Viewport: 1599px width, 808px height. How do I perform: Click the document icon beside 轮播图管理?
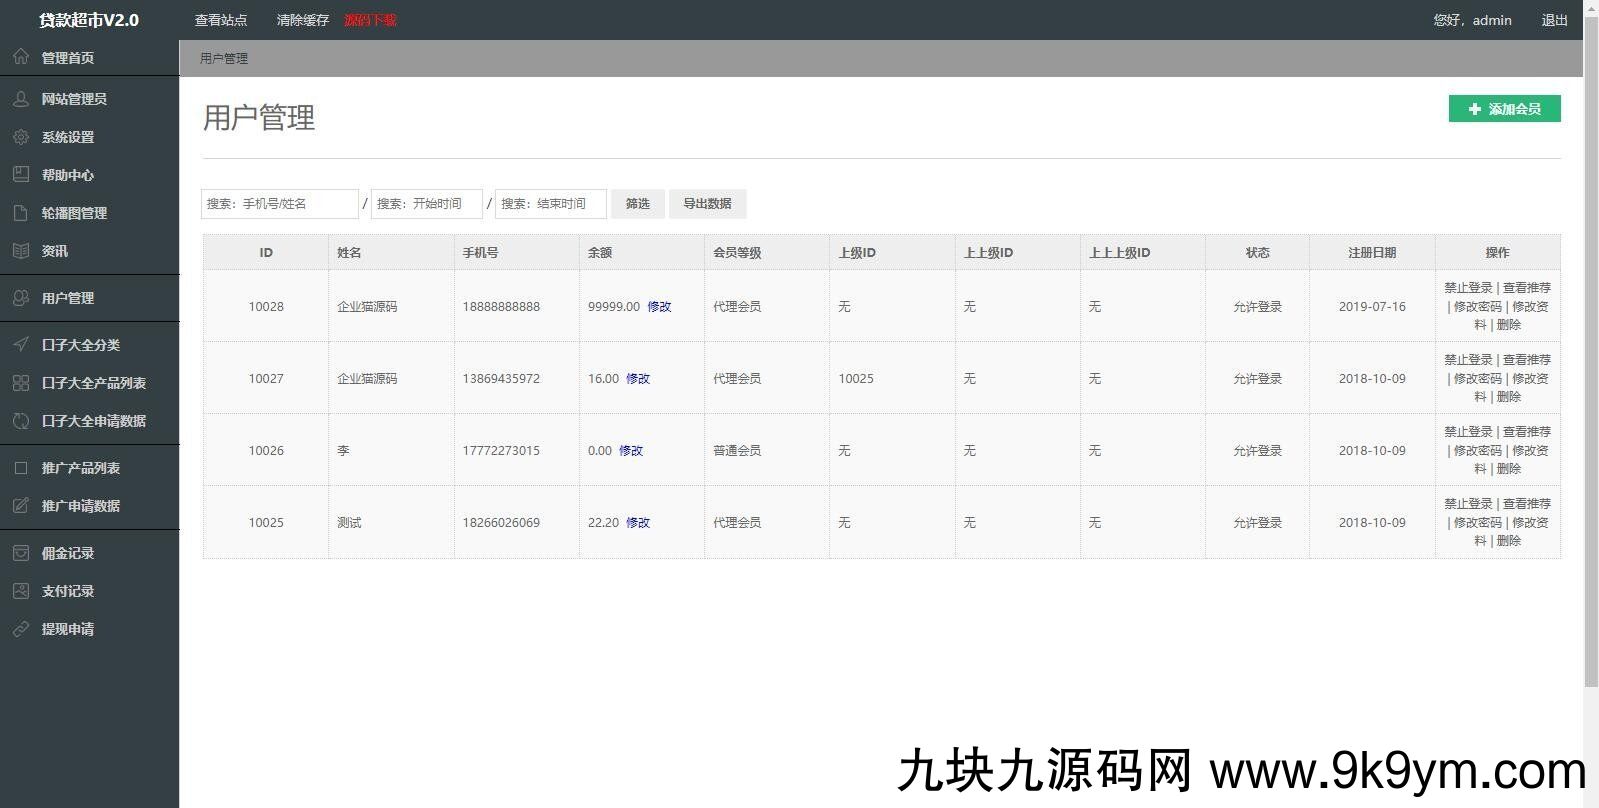(x=20, y=213)
